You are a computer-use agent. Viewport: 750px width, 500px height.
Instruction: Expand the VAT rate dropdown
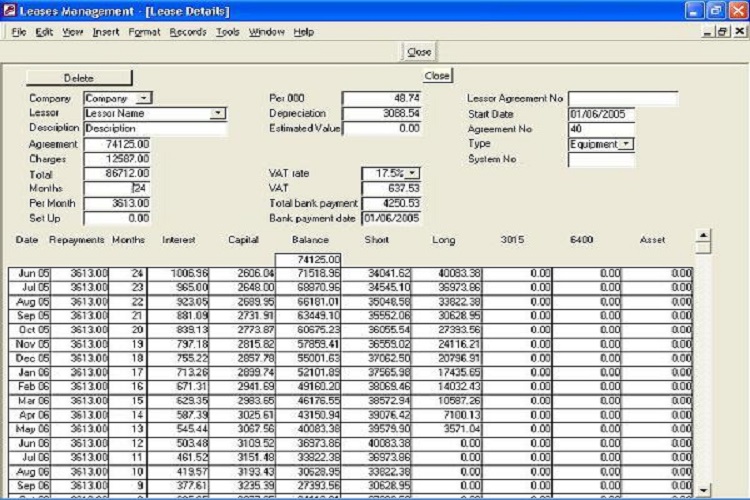(x=412, y=173)
